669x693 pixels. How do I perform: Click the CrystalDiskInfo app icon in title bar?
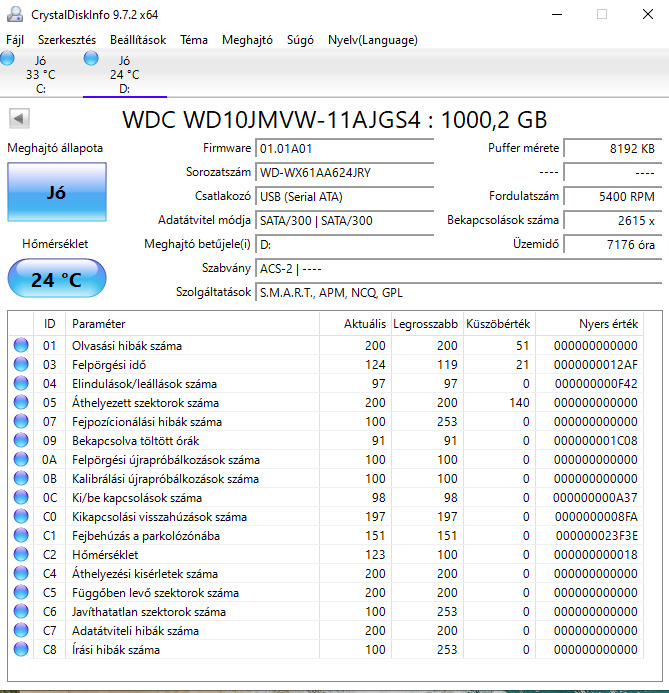click(x=15, y=15)
